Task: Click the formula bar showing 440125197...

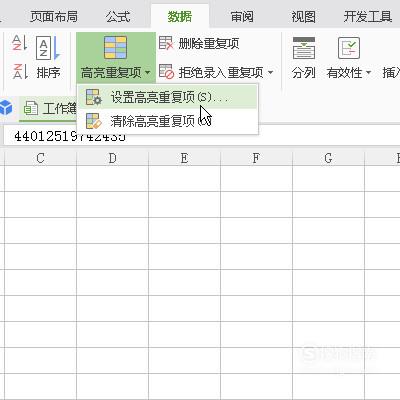Action: pos(202,136)
